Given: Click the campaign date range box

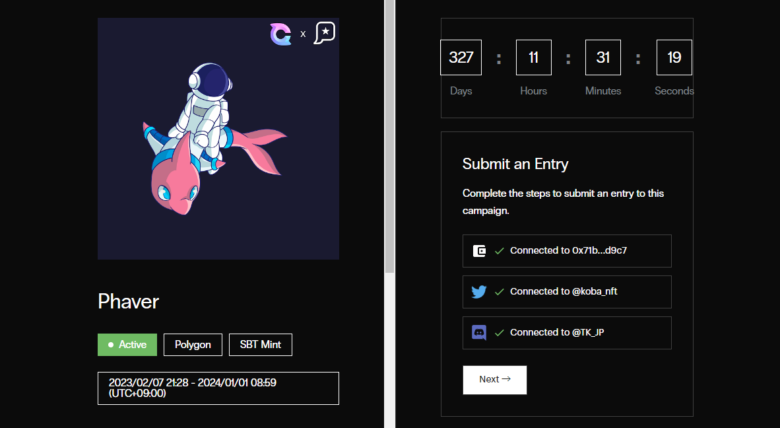Looking at the screenshot, I should click(218, 388).
